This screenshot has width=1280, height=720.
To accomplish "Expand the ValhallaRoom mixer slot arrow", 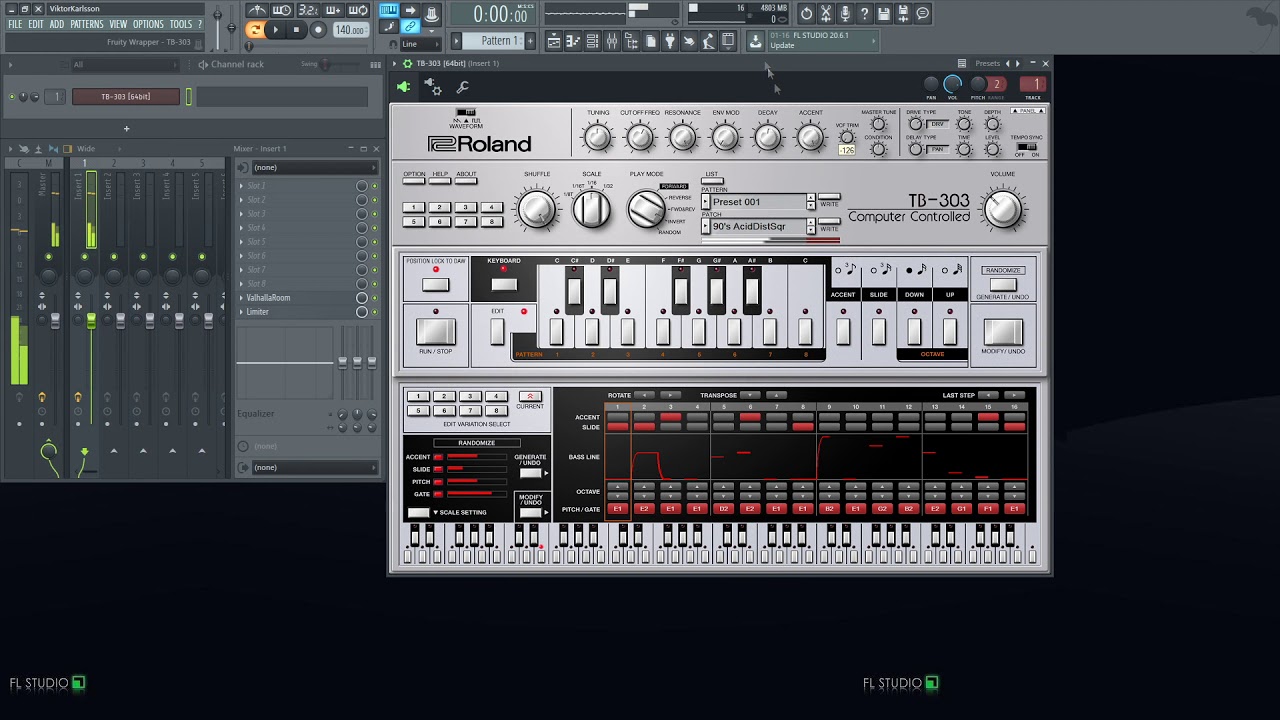I will tap(241, 298).
